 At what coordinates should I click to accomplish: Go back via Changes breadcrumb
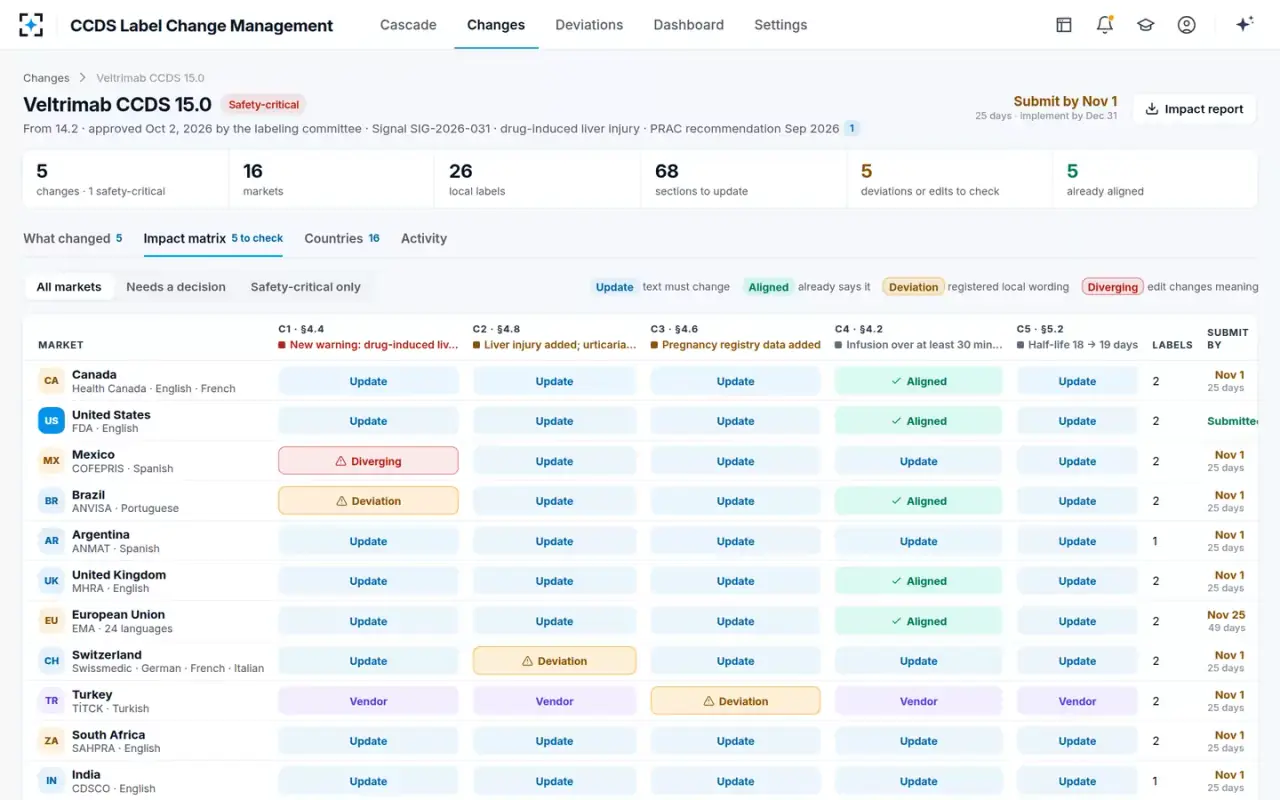pos(46,78)
